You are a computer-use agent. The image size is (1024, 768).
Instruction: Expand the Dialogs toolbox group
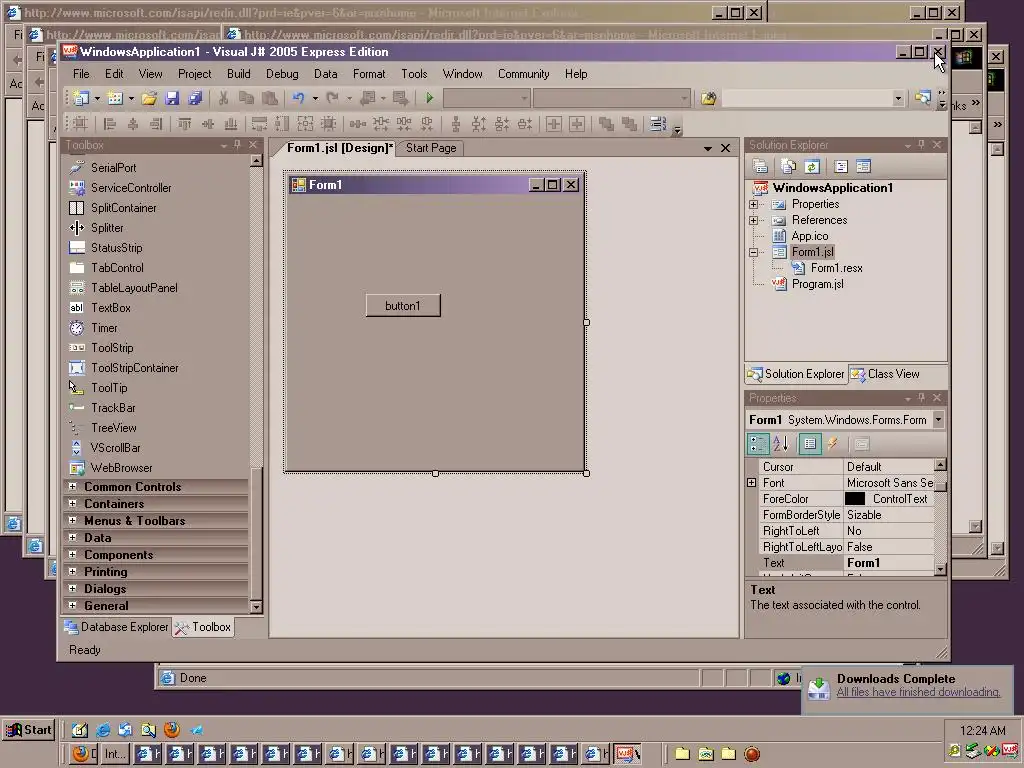(x=72, y=588)
